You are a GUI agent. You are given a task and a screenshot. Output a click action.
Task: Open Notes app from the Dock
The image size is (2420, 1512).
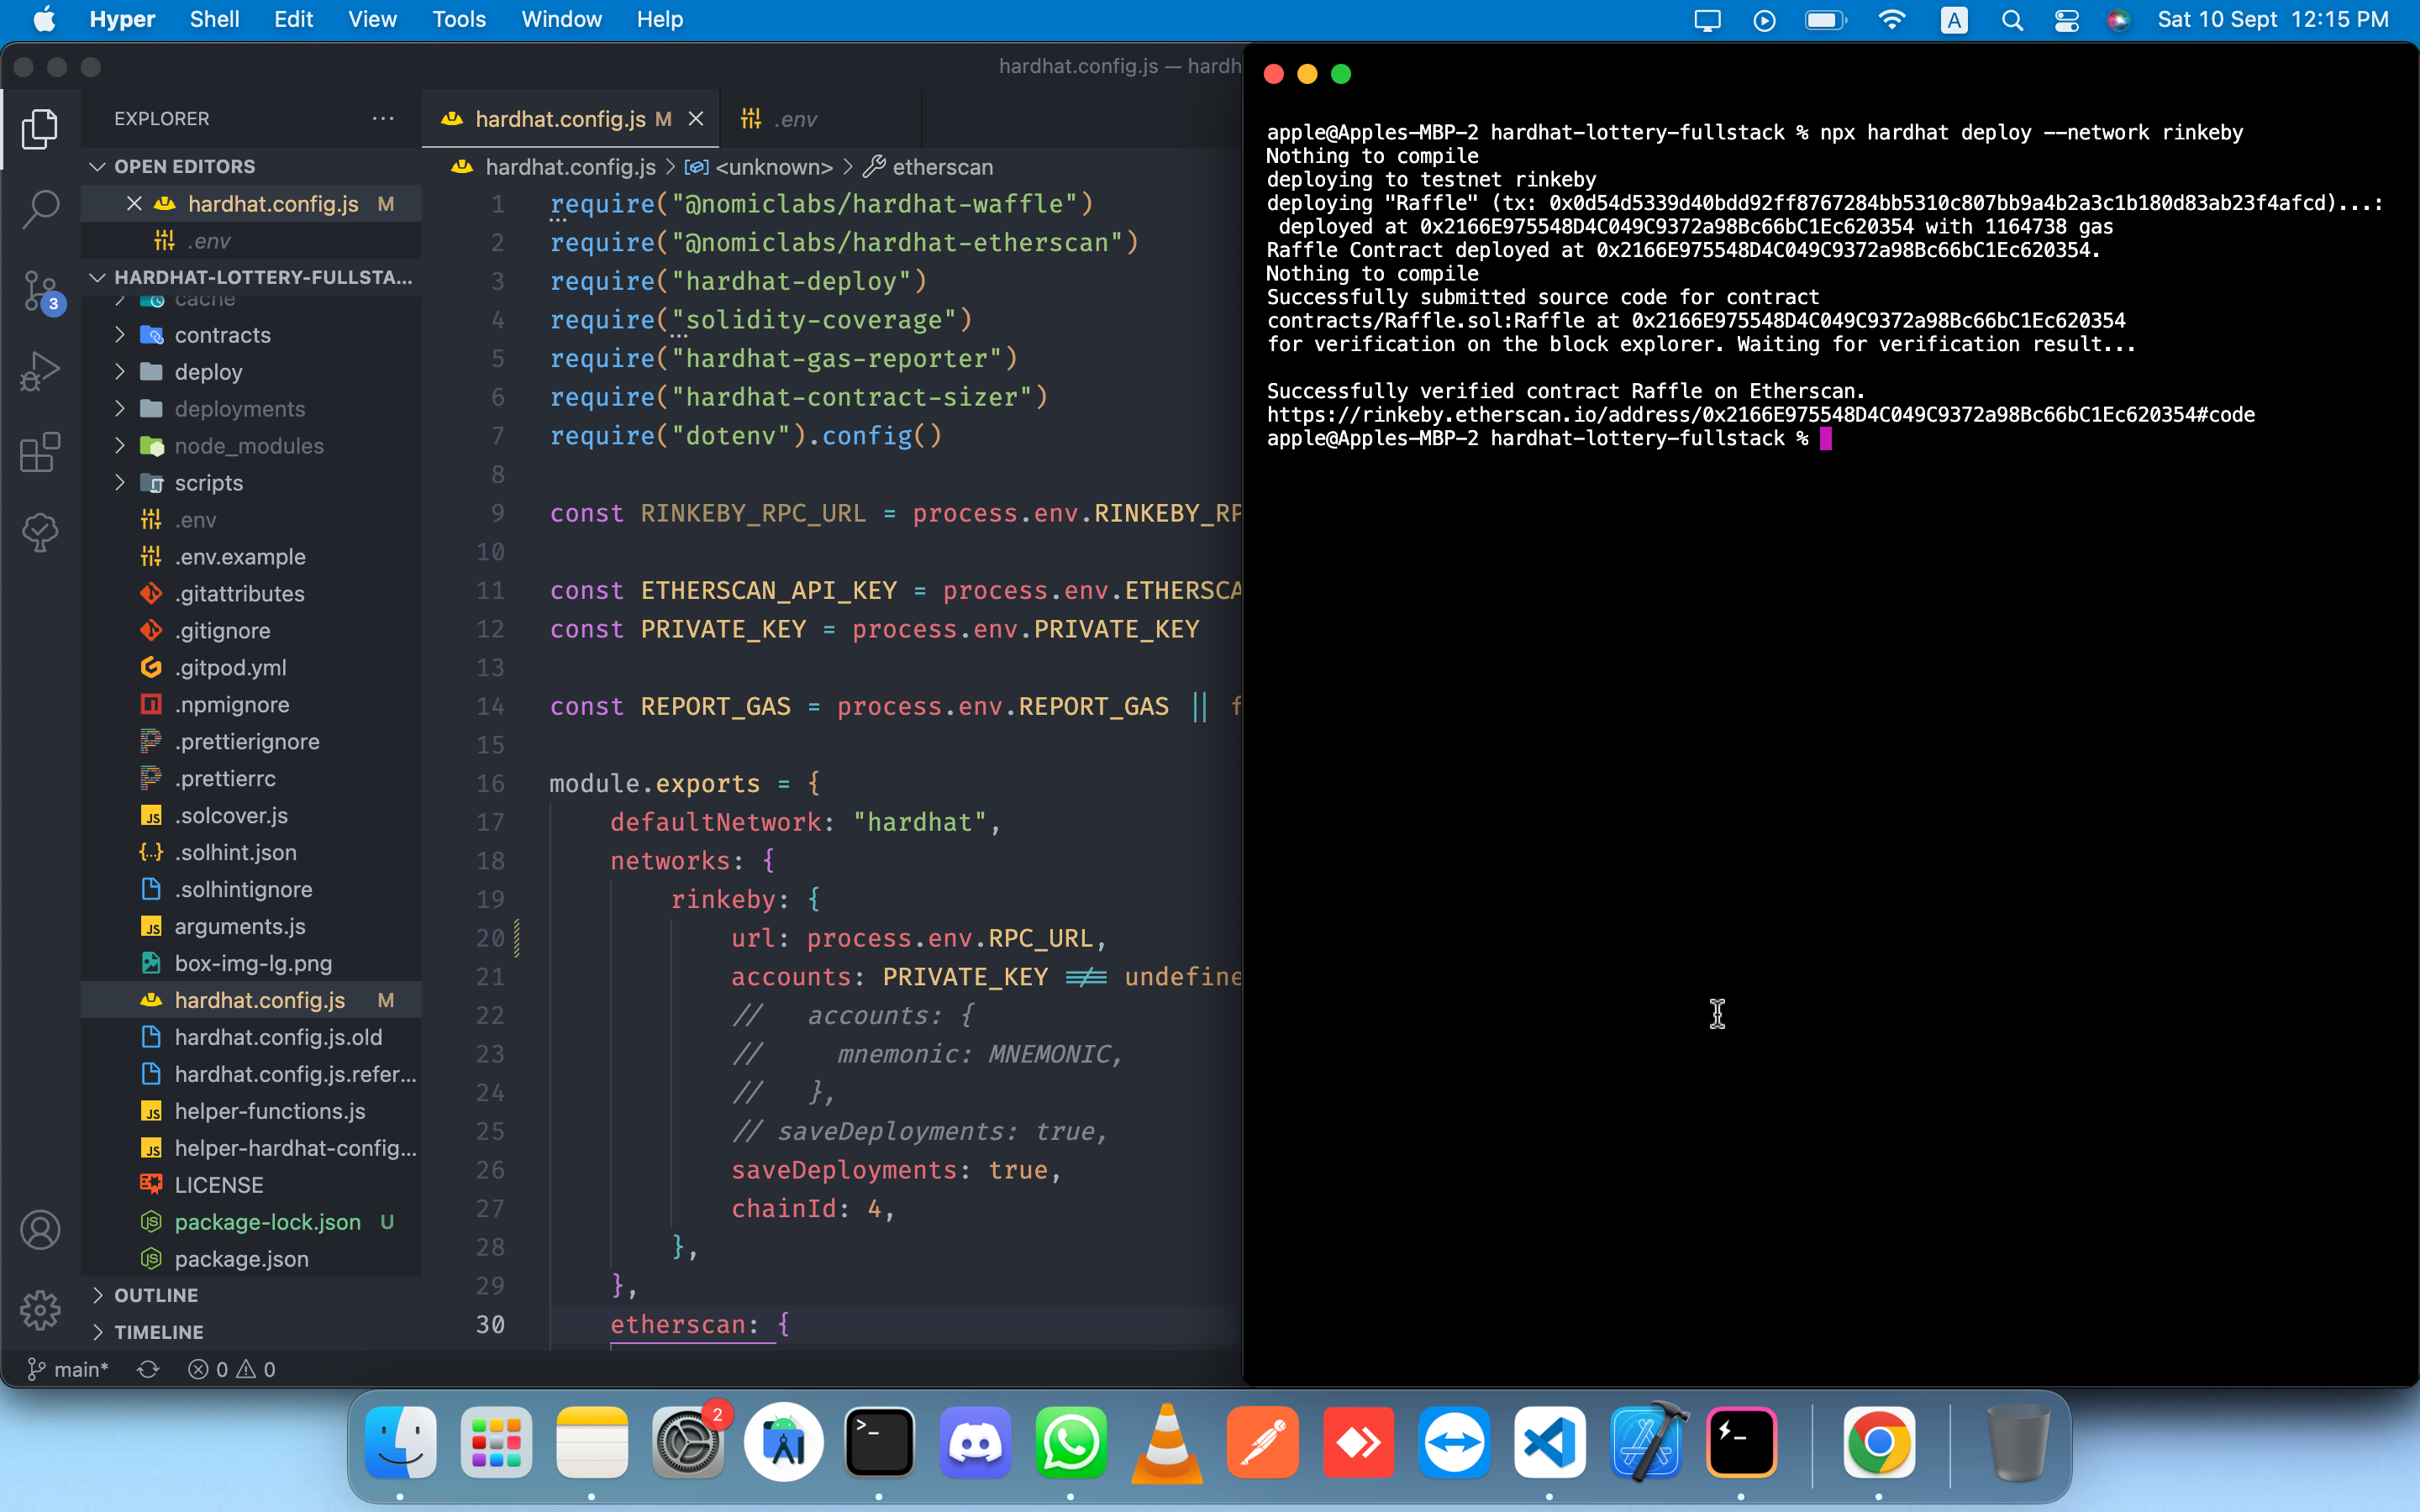tap(592, 1442)
